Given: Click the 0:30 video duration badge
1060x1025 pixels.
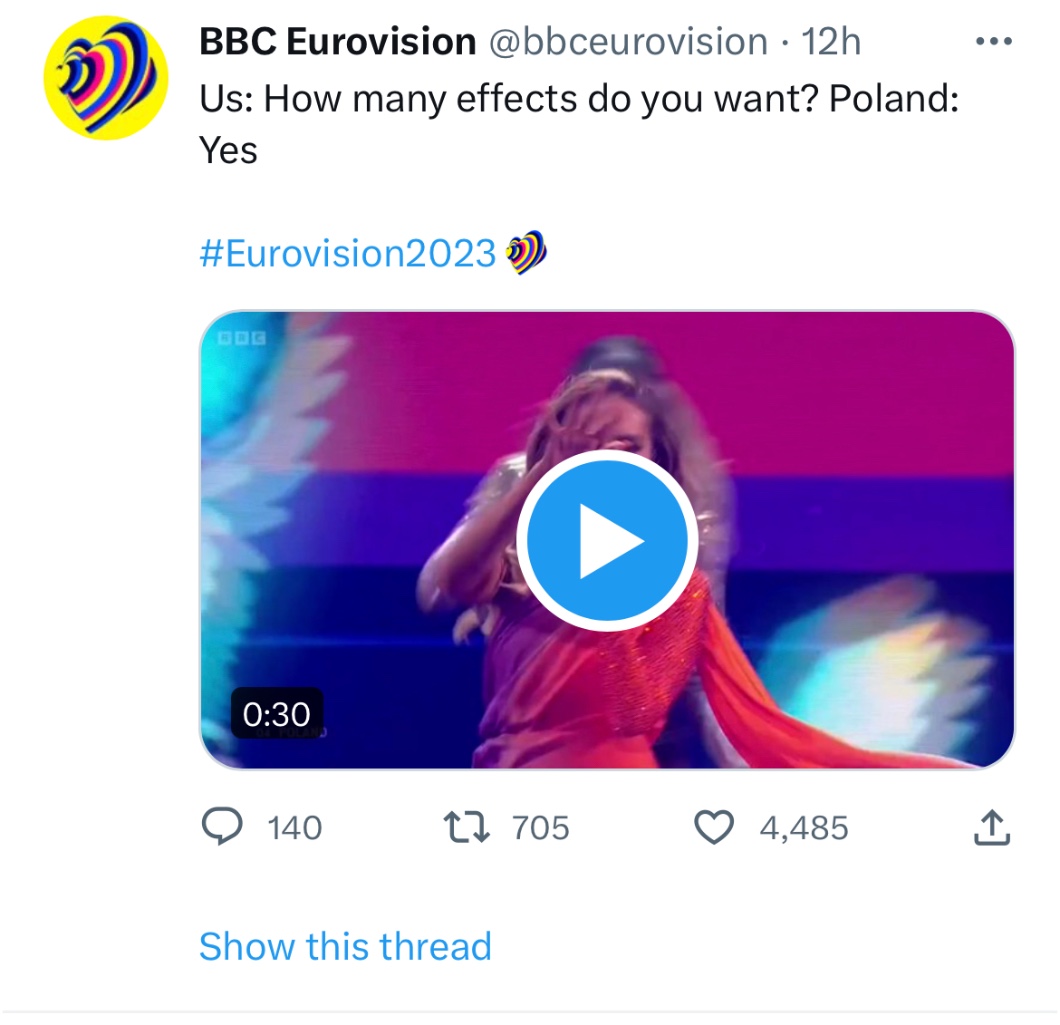Looking at the screenshot, I should (x=277, y=714).
